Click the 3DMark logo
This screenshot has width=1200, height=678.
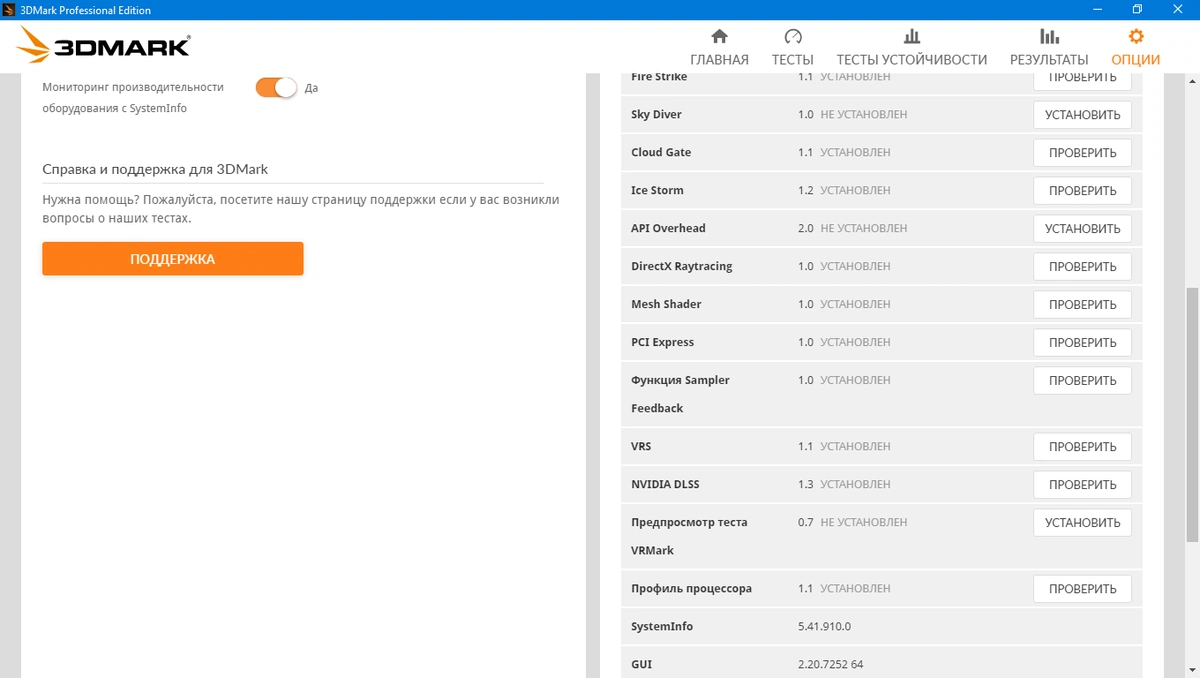[103, 45]
